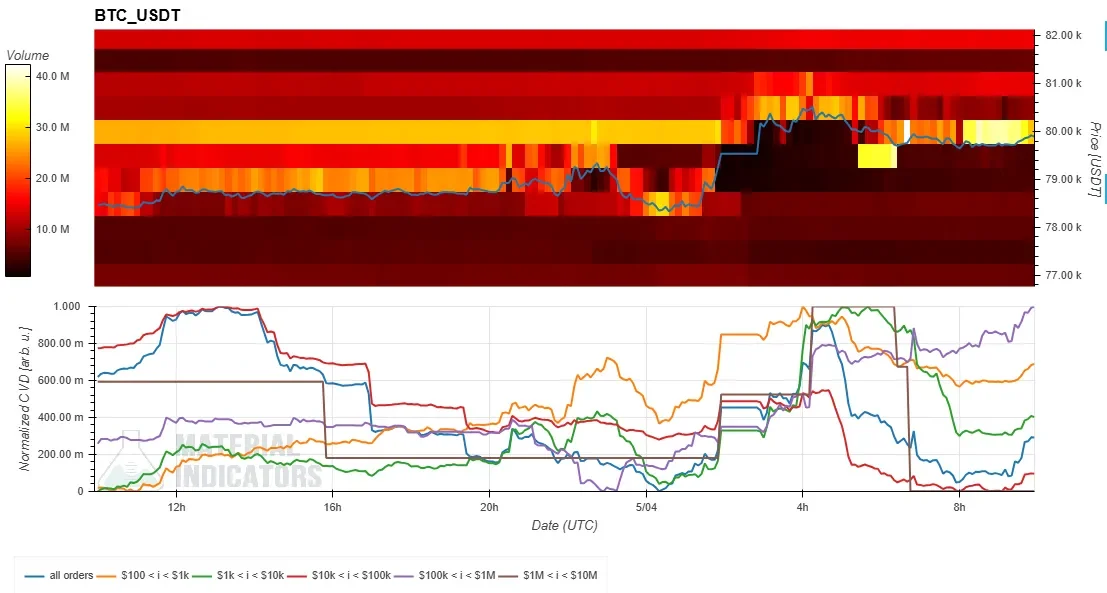Click the 77.00 k price axis label
The width and height of the screenshot is (1107, 593).
[x=1063, y=275]
